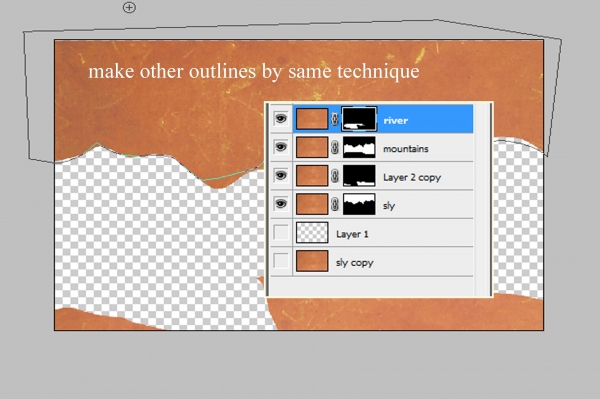Select the river layer image thumbnail
This screenshot has width=600, height=399.
click(x=312, y=119)
